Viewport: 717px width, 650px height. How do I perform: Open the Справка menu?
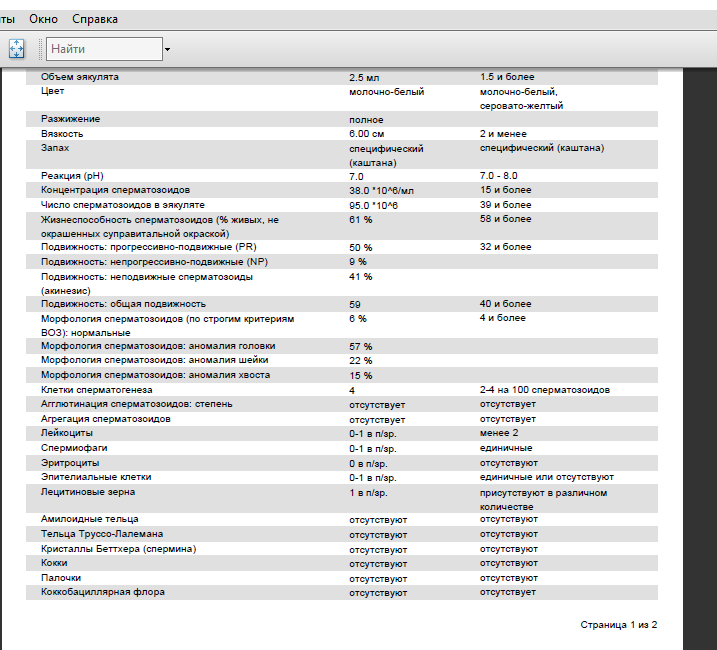(x=95, y=19)
